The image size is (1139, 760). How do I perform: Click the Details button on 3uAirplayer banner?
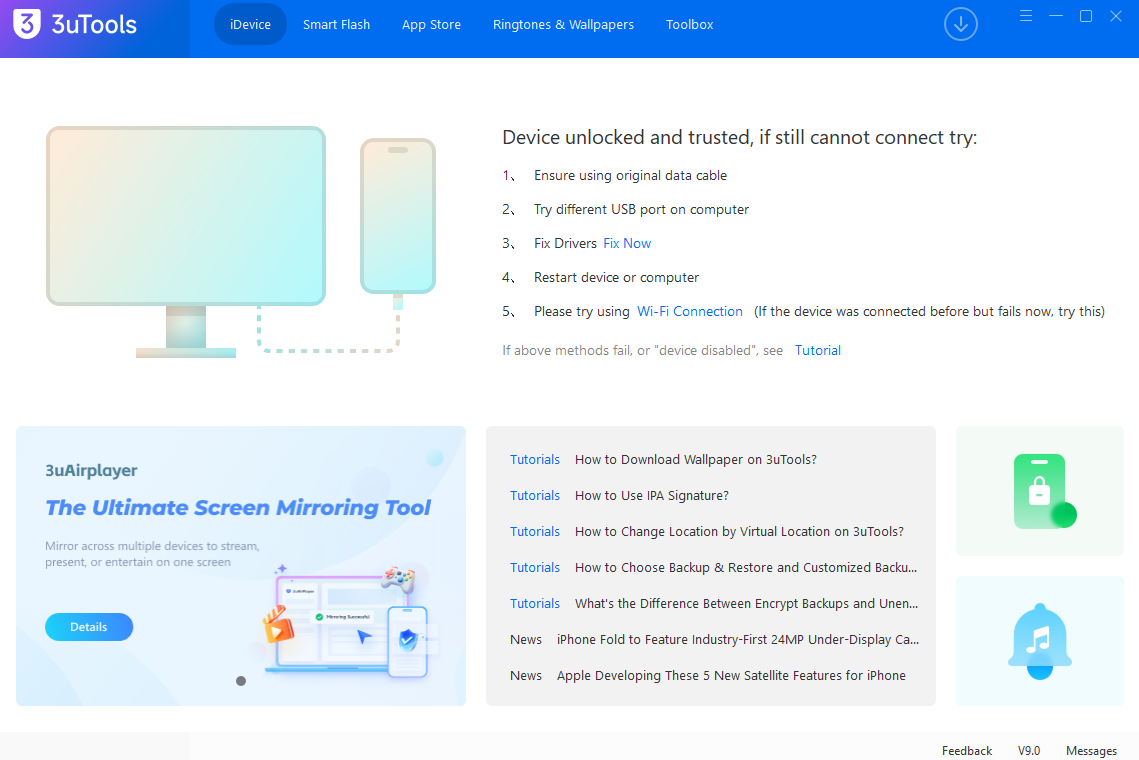pyautogui.click(x=89, y=627)
